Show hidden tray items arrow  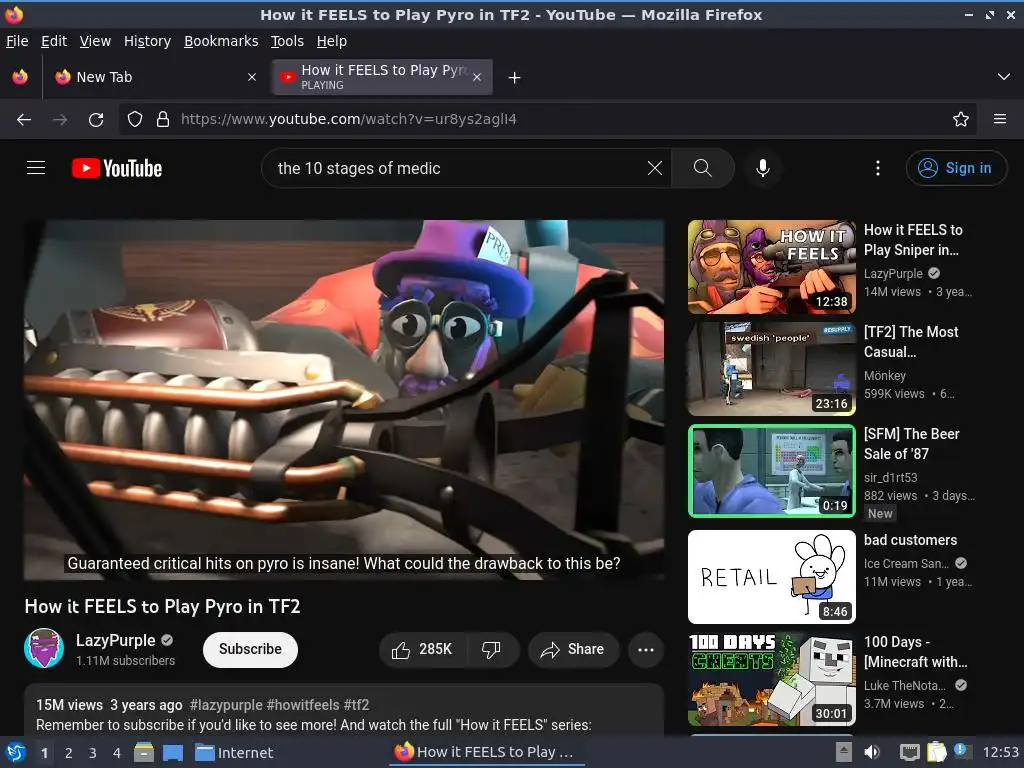tap(844, 752)
